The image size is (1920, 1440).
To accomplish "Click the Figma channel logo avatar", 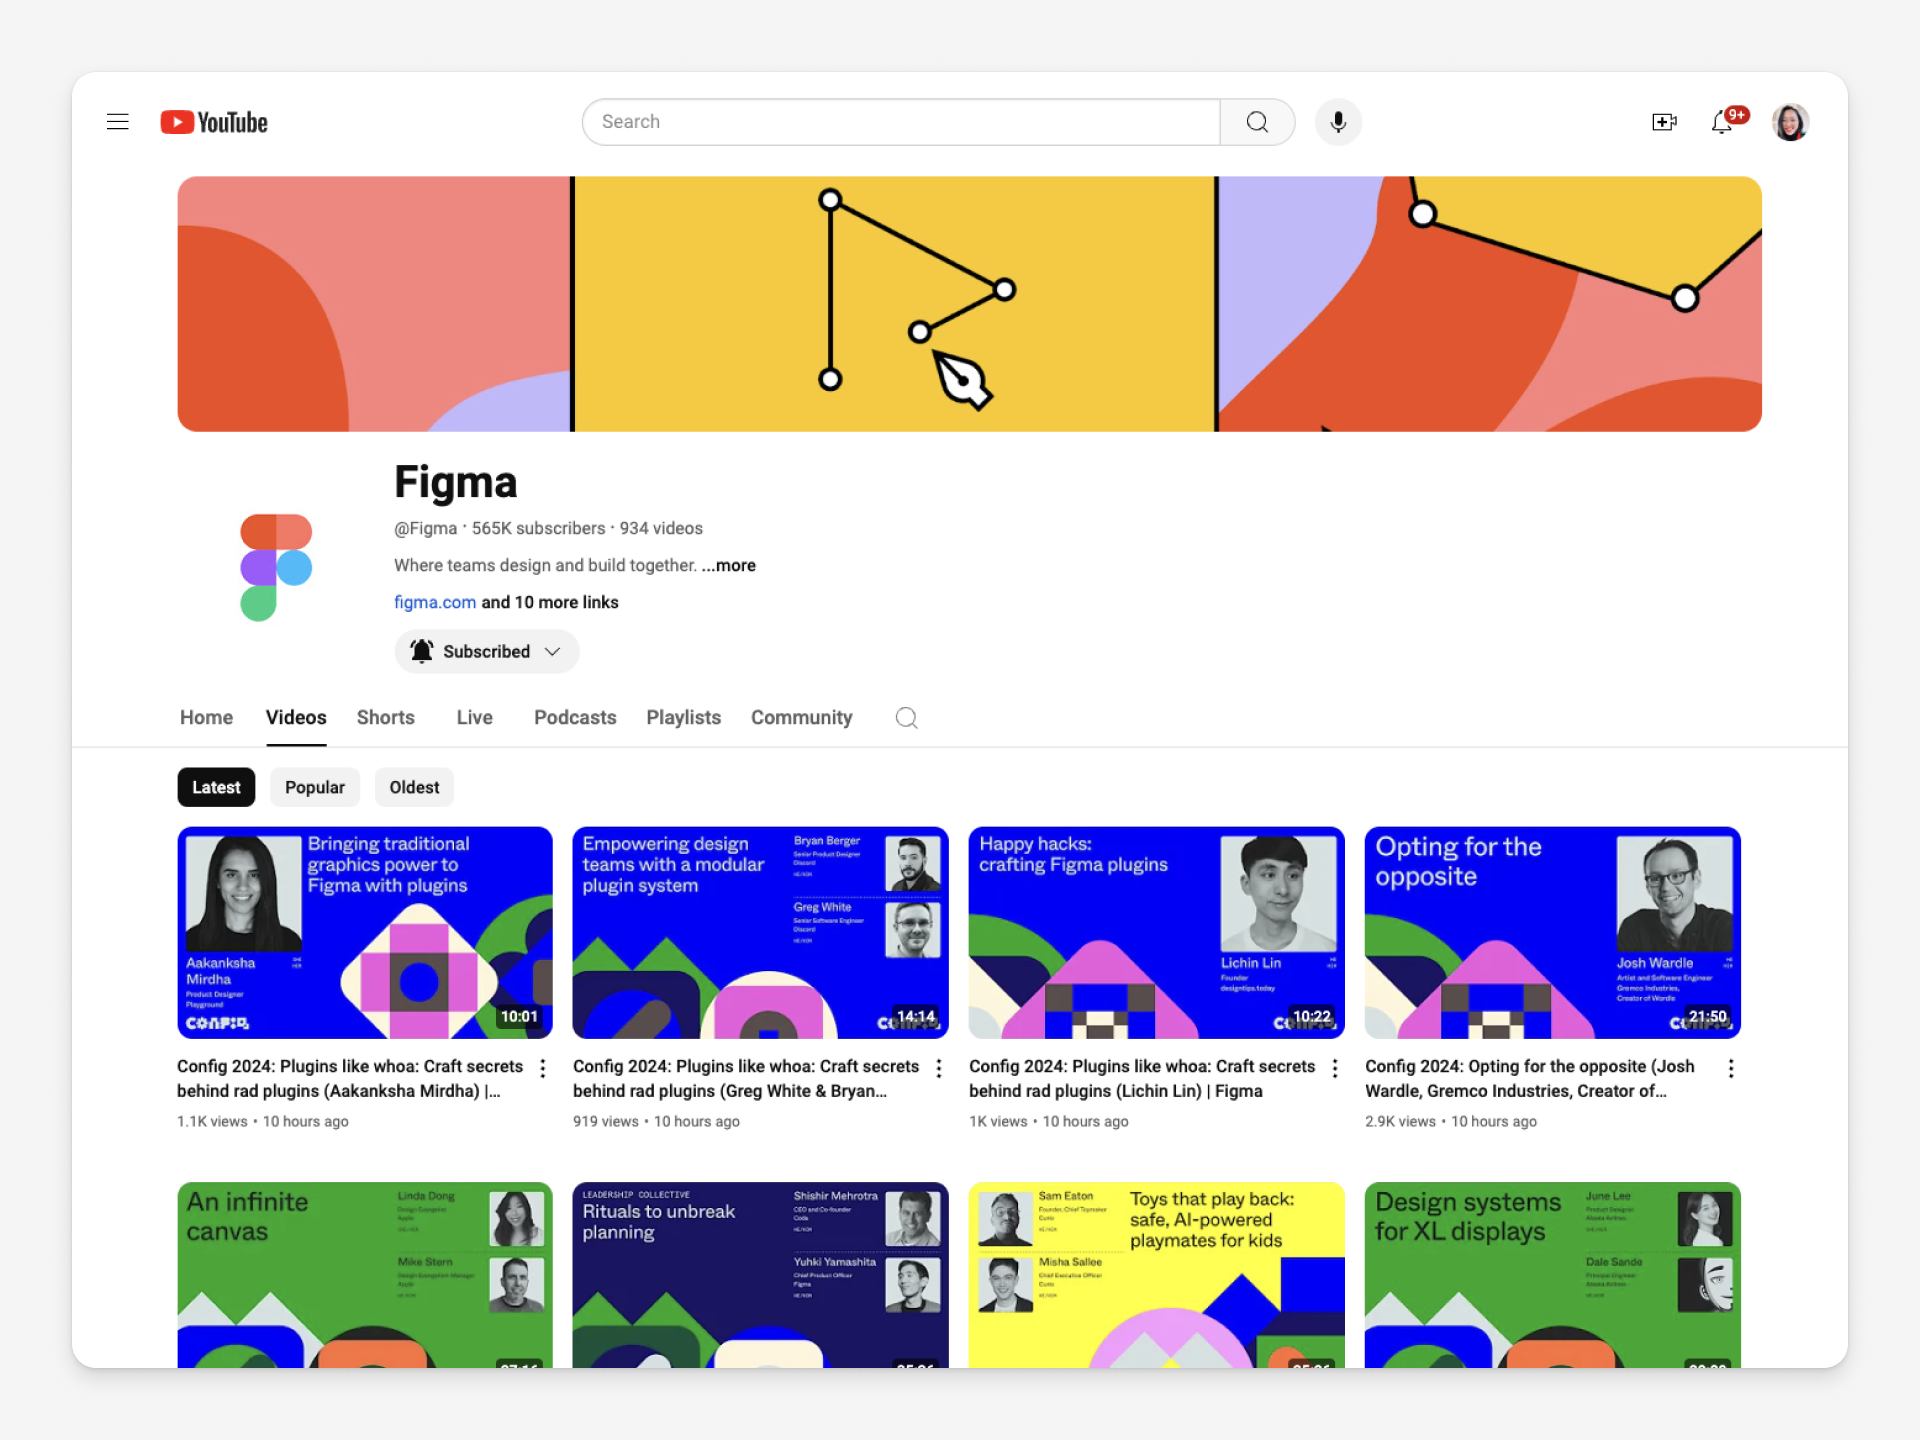I will (x=276, y=568).
